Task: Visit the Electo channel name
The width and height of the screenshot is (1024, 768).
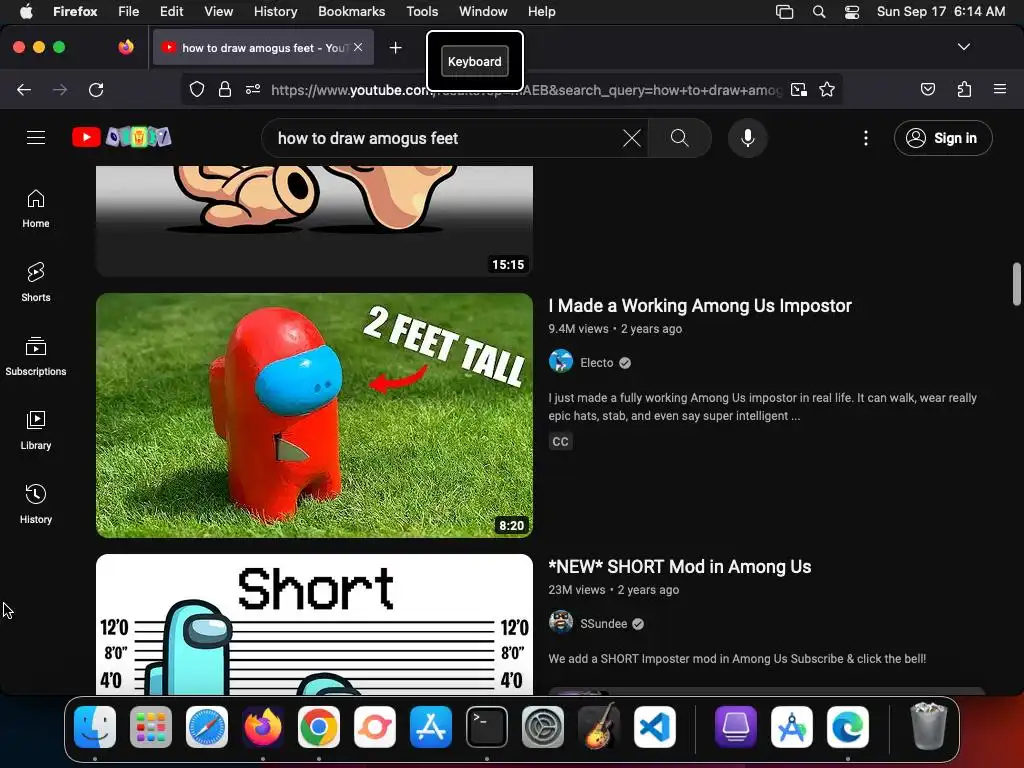Action: click(x=596, y=362)
